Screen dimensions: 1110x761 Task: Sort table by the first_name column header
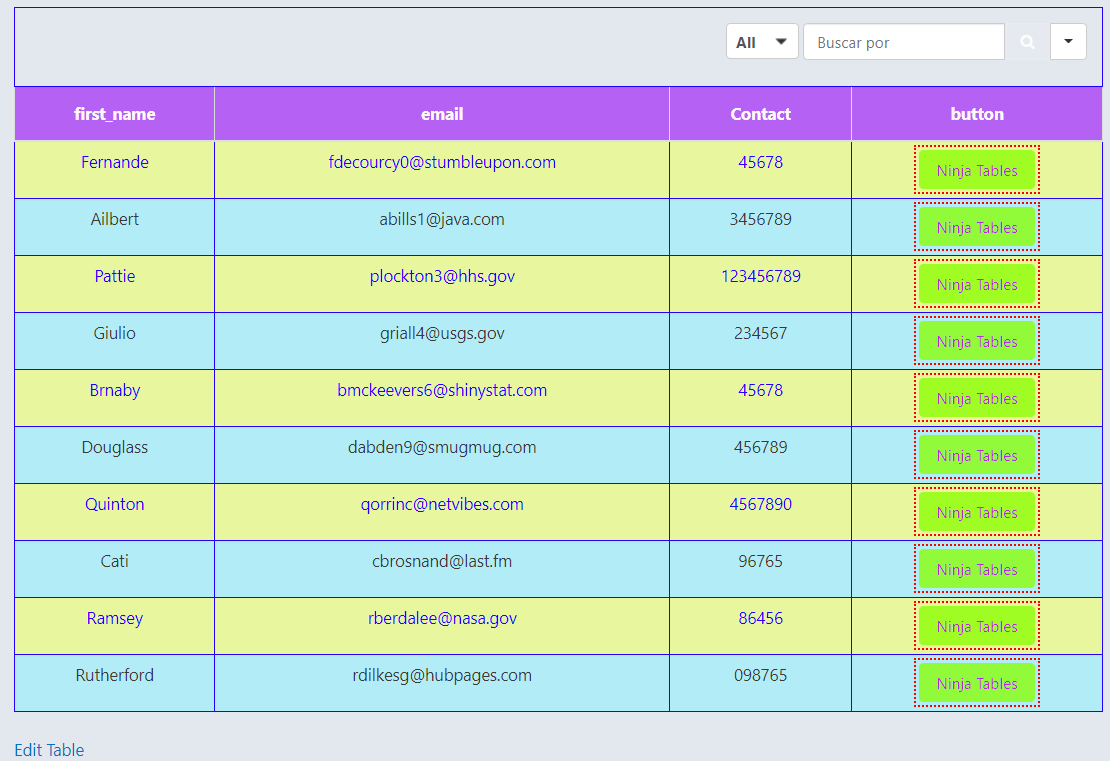[114, 113]
